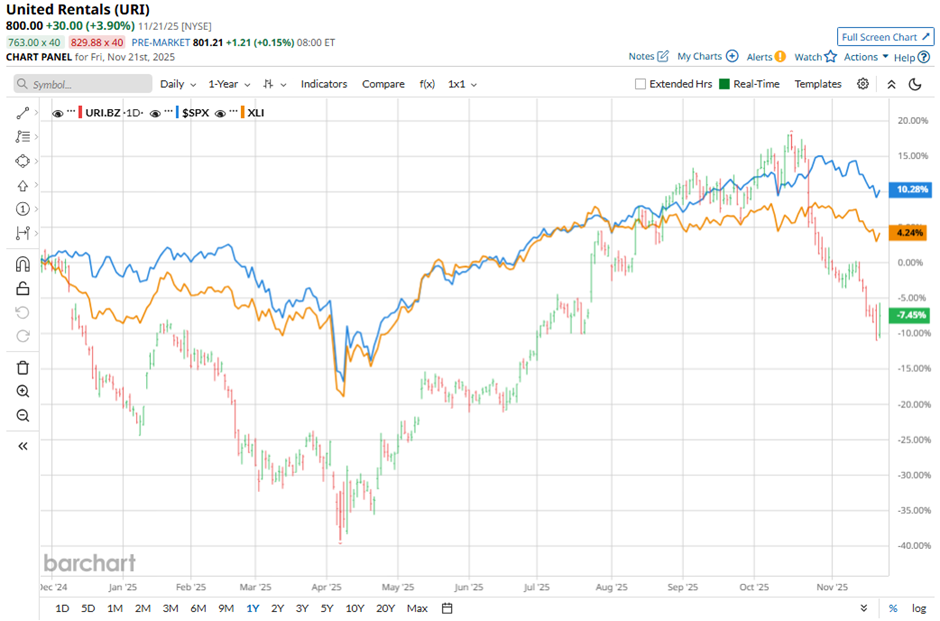This screenshot has width=940, height=621.
Task: Open the XLI series options dots
Action: 234,111
